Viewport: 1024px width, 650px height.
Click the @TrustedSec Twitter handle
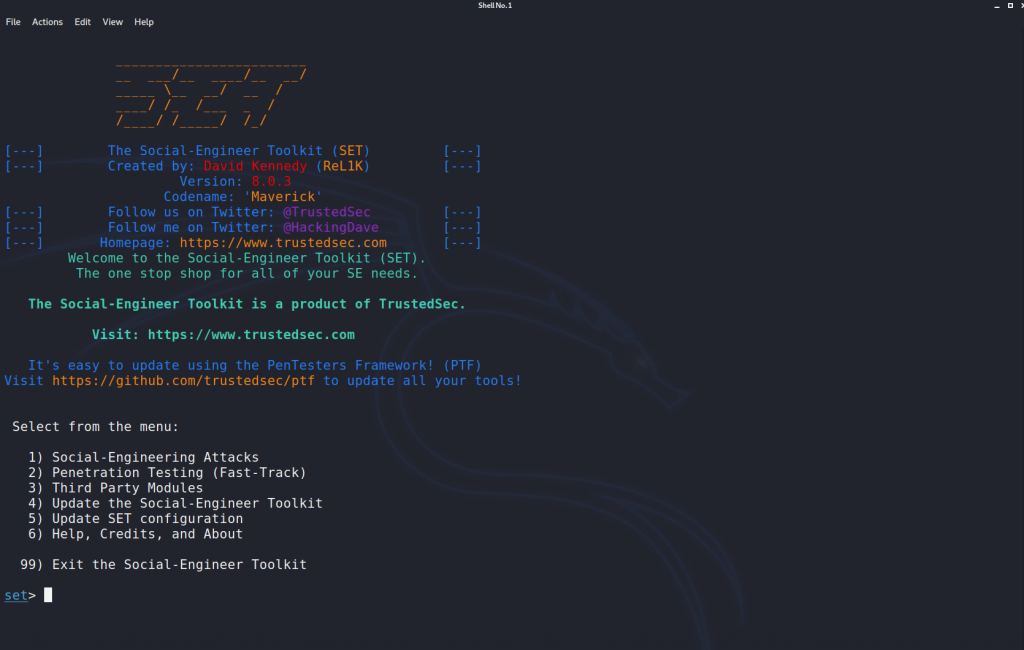point(327,212)
